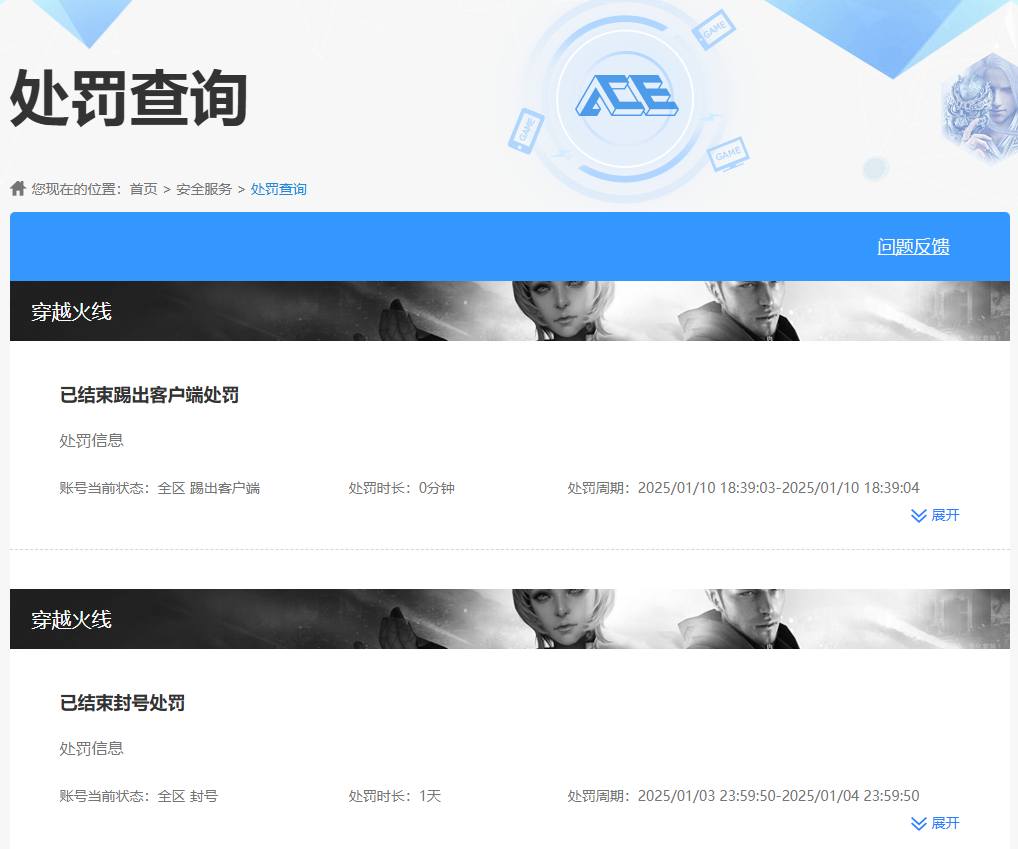Click status 全区 封号
Viewport: 1018px width, 849px height.
188,796
